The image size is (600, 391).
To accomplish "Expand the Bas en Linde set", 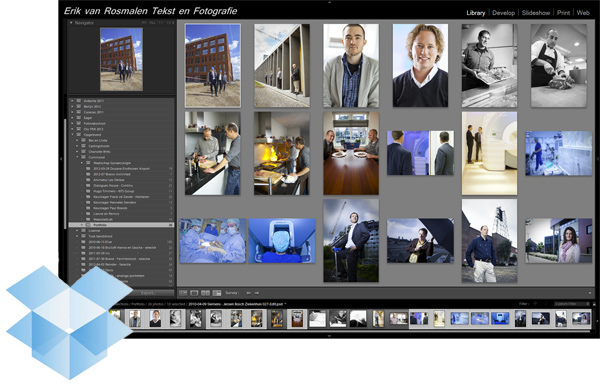I will click(x=77, y=140).
